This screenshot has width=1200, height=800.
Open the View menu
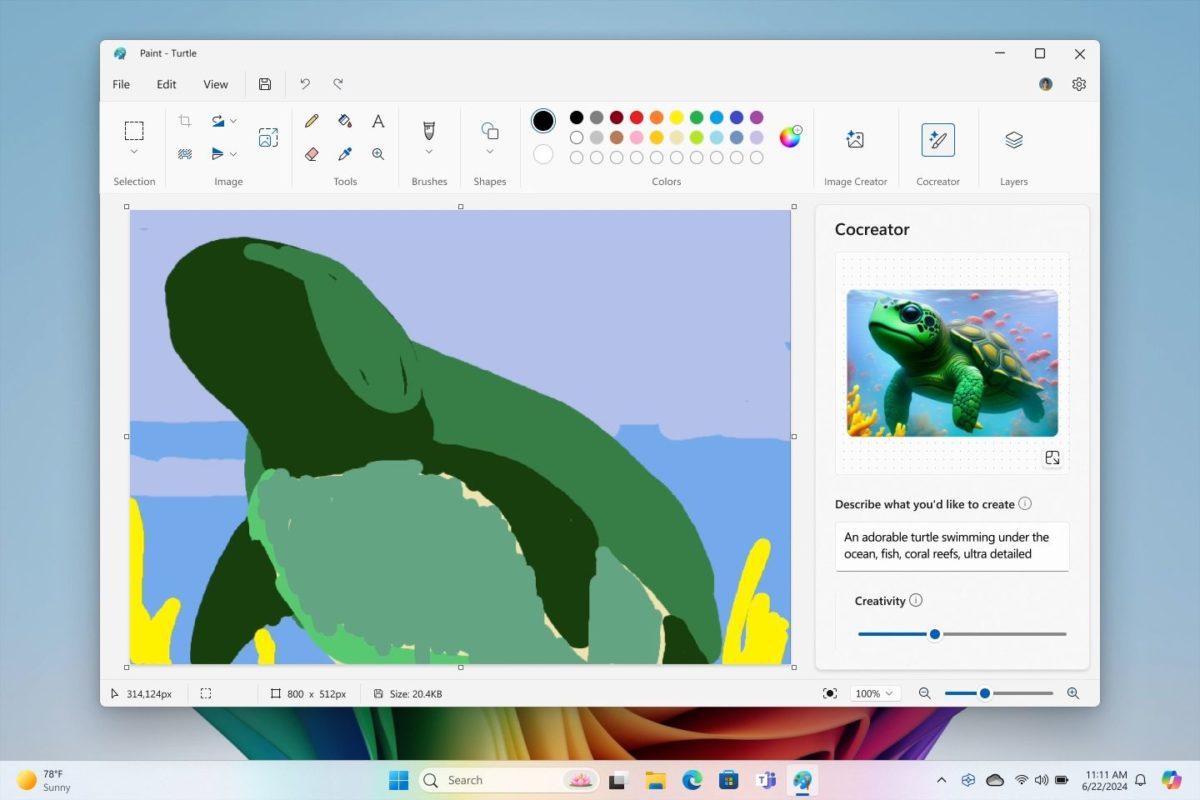pos(216,84)
